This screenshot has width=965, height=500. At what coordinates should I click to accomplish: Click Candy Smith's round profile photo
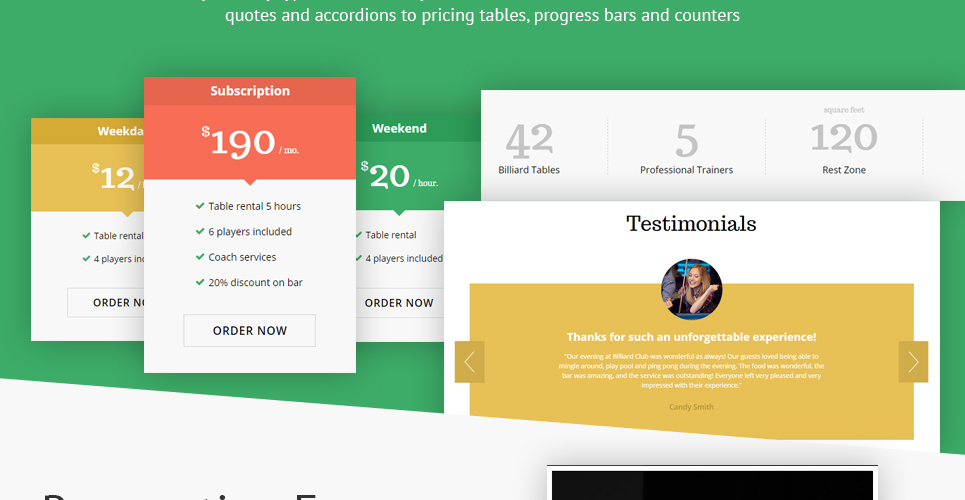(x=692, y=289)
